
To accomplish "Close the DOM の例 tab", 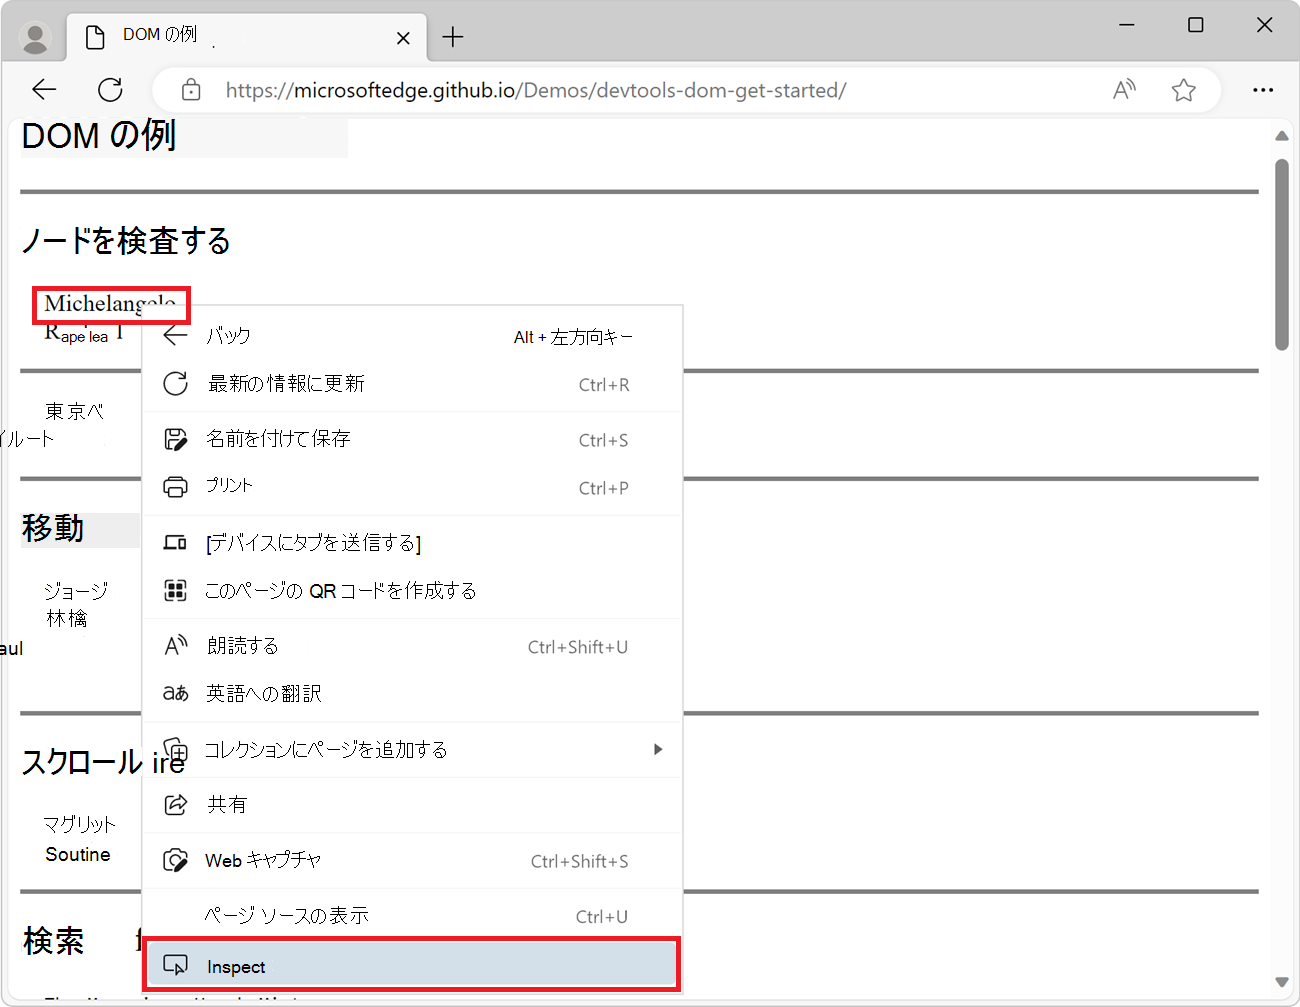I will pos(403,38).
